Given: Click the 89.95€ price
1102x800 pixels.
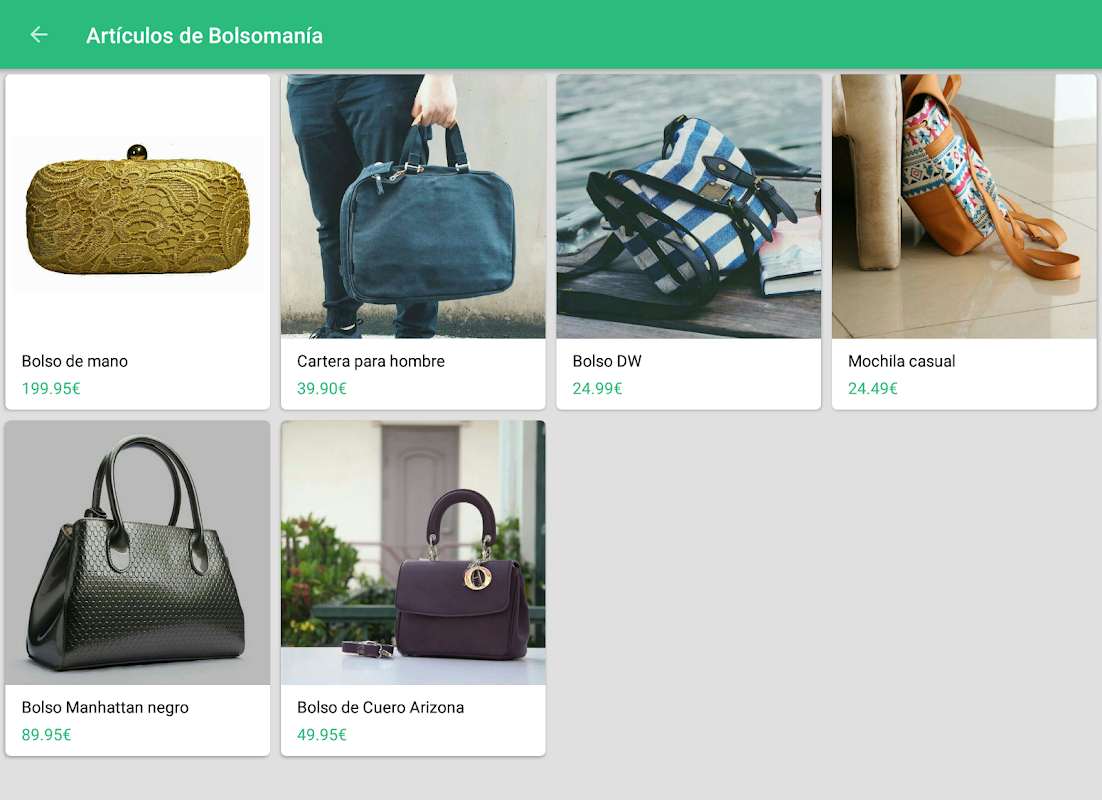Looking at the screenshot, I should 47,734.
